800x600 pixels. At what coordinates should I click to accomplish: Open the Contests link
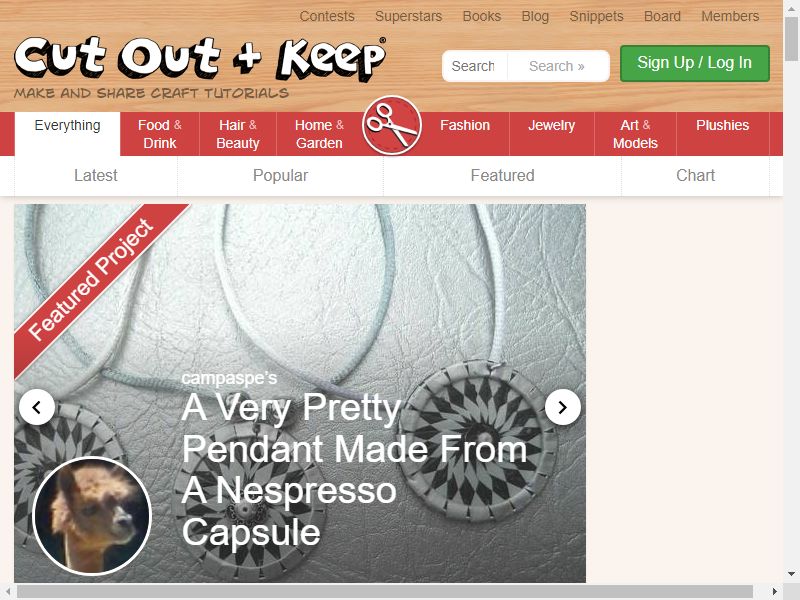(327, 16)
